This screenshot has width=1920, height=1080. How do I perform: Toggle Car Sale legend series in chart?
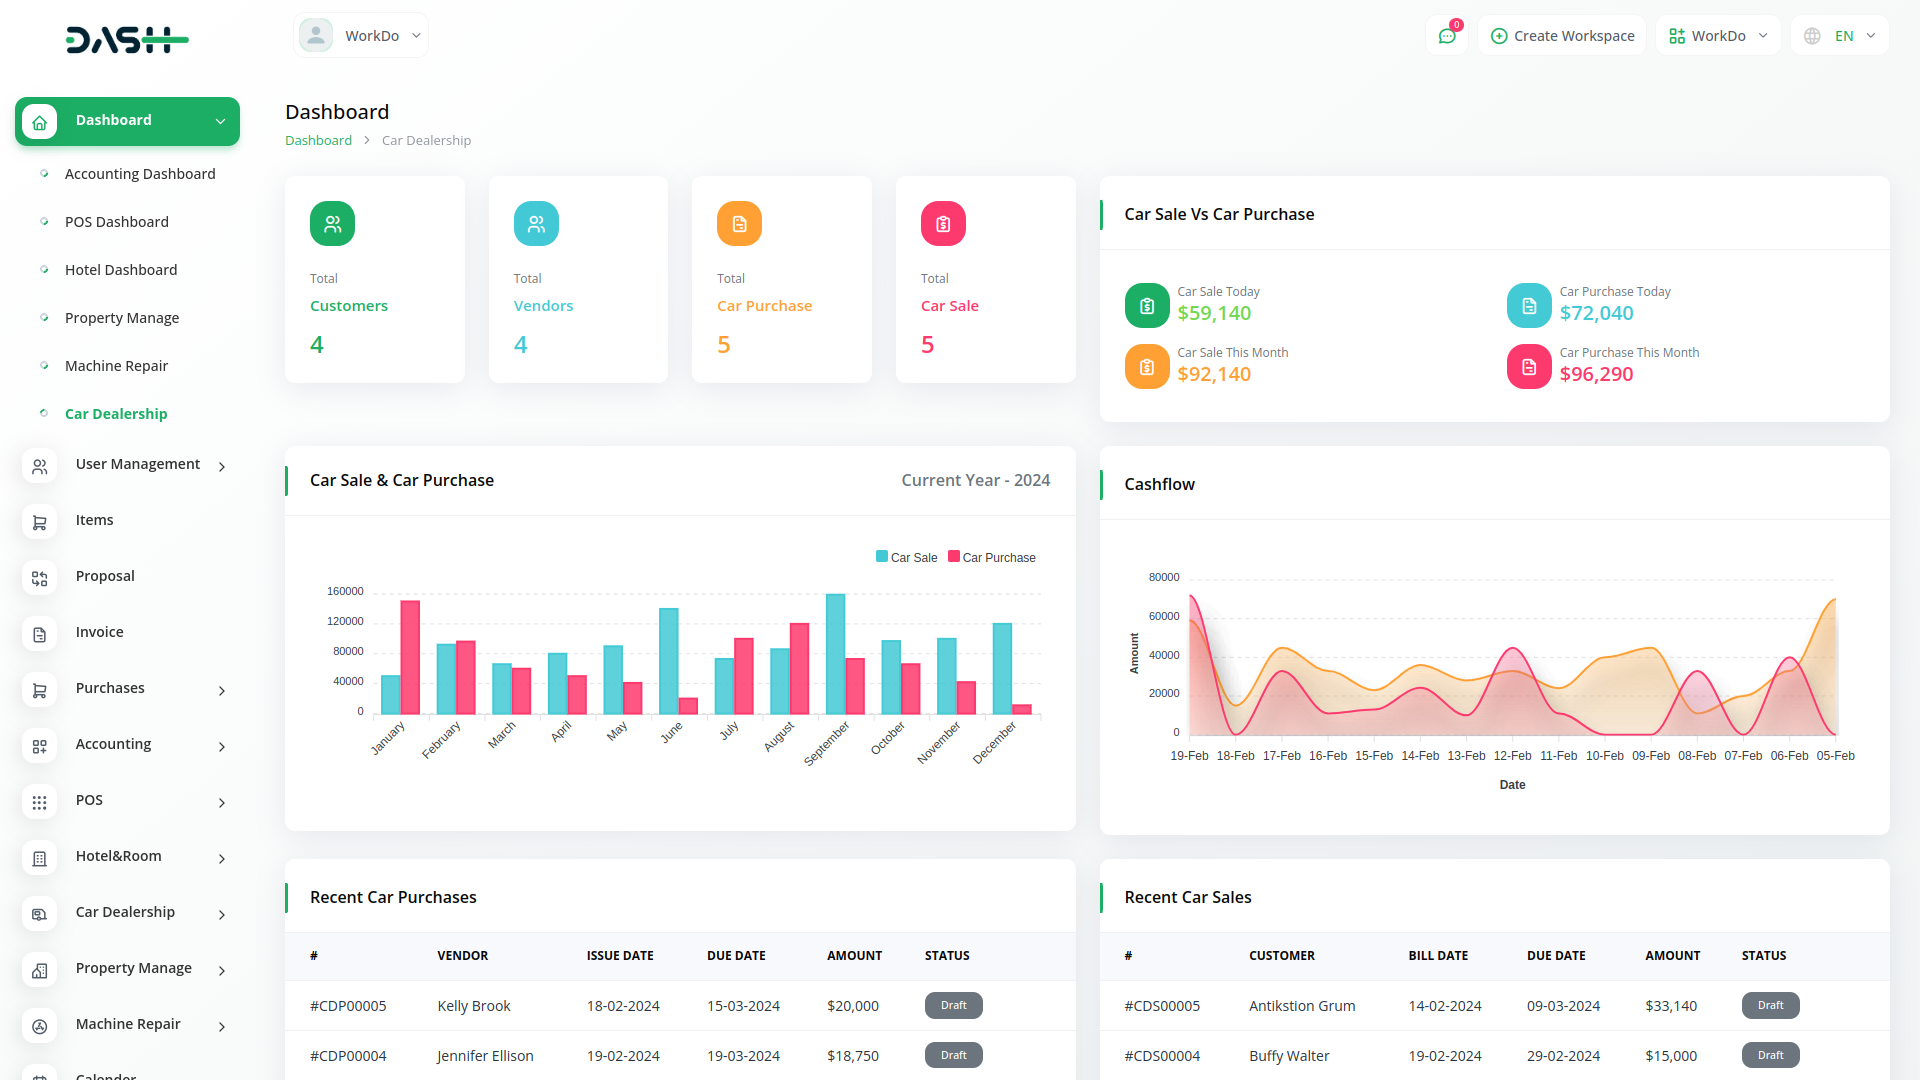click(906, 558)
